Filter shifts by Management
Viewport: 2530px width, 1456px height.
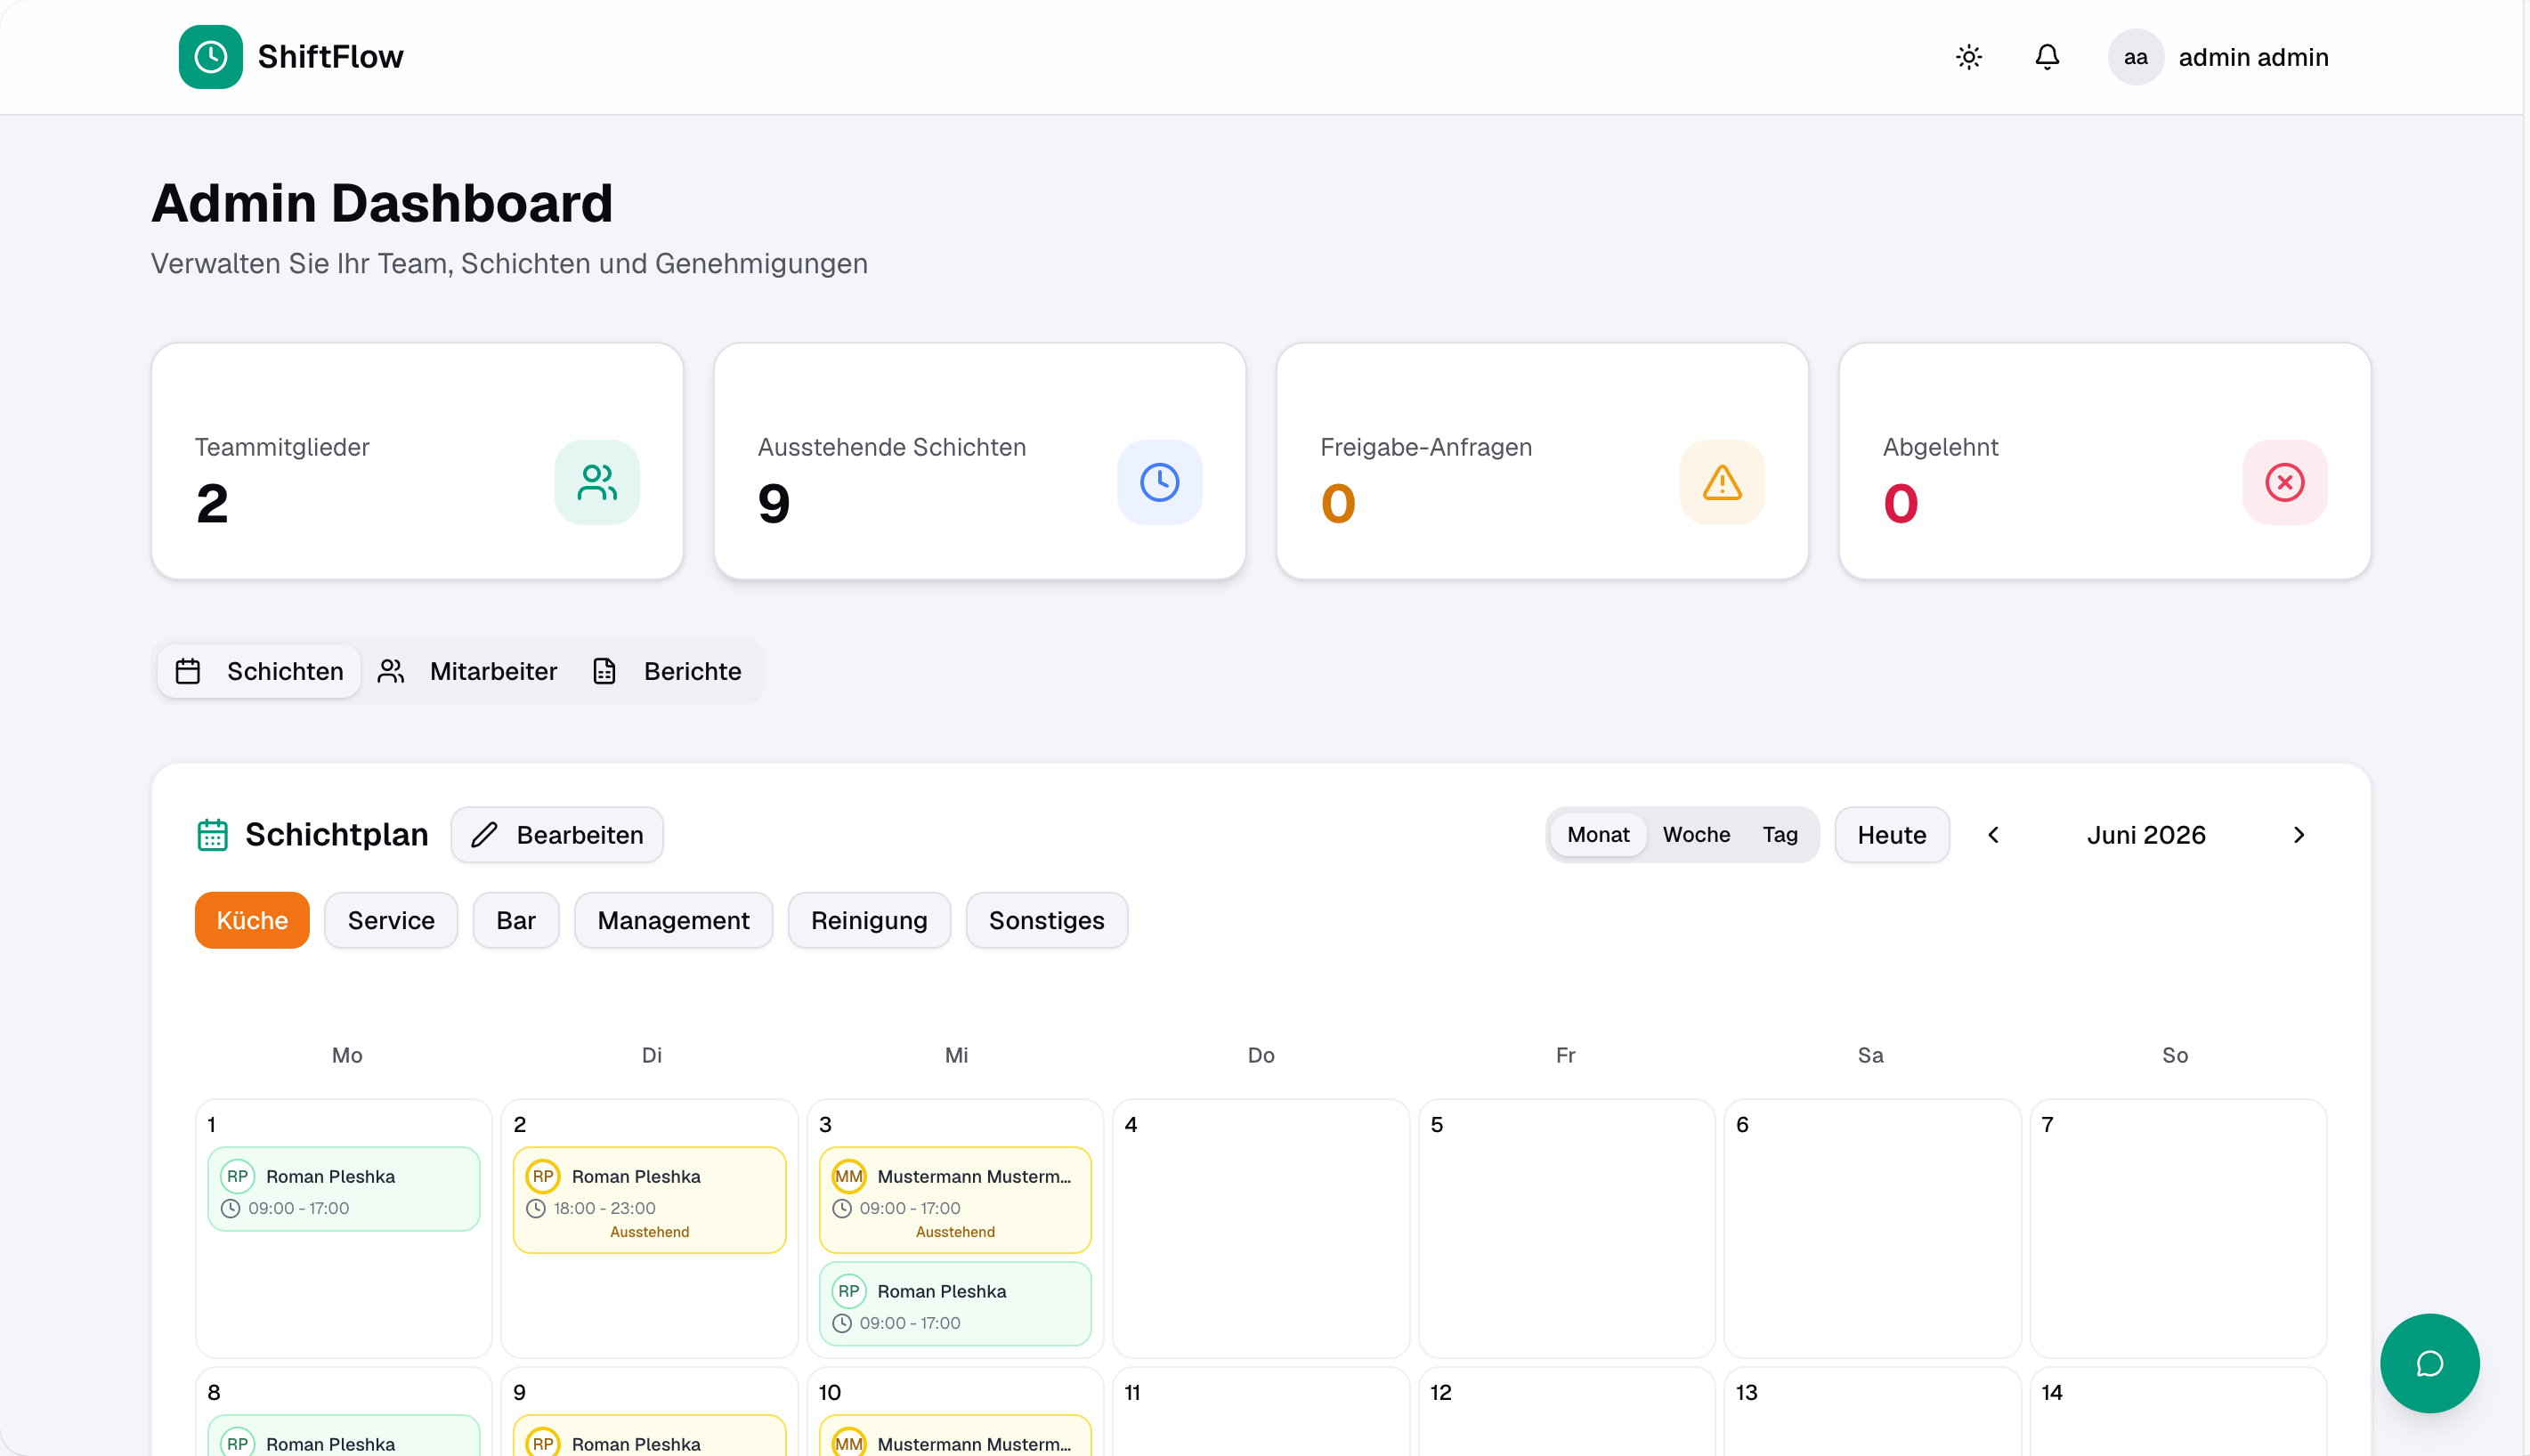[x=673, y=920]
